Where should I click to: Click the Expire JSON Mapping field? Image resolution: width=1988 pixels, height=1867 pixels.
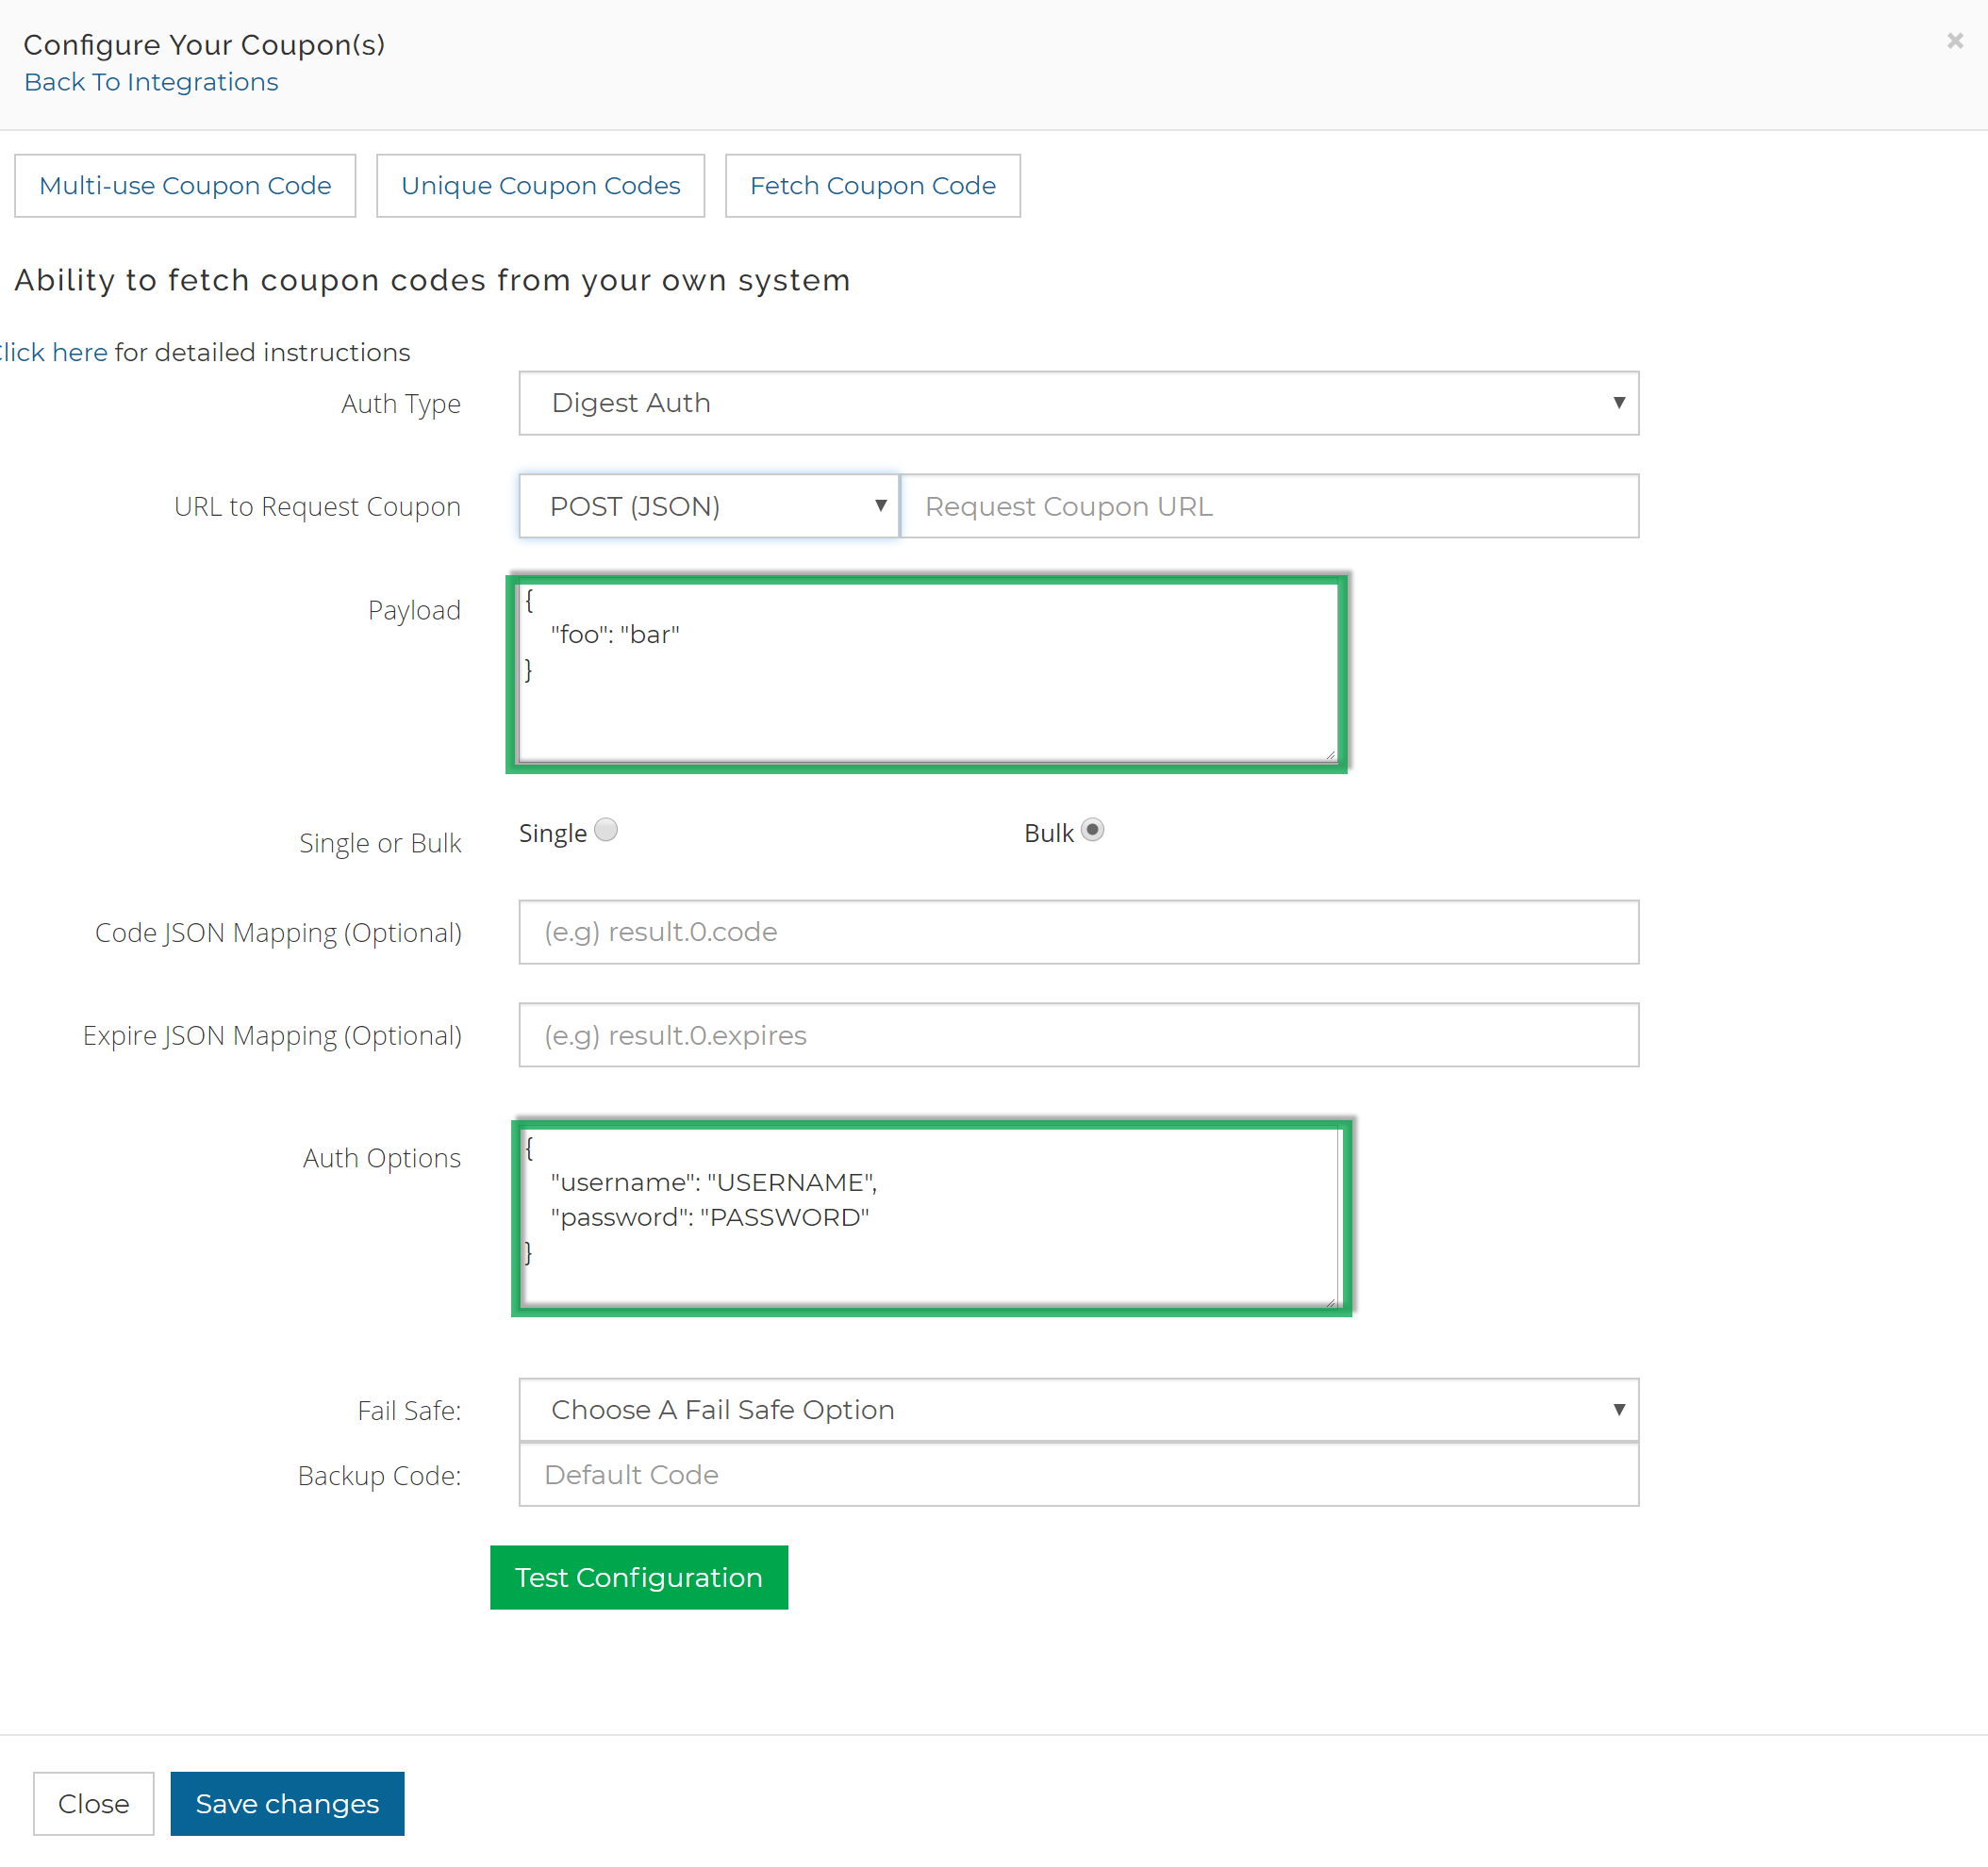click(1077, 1035)
